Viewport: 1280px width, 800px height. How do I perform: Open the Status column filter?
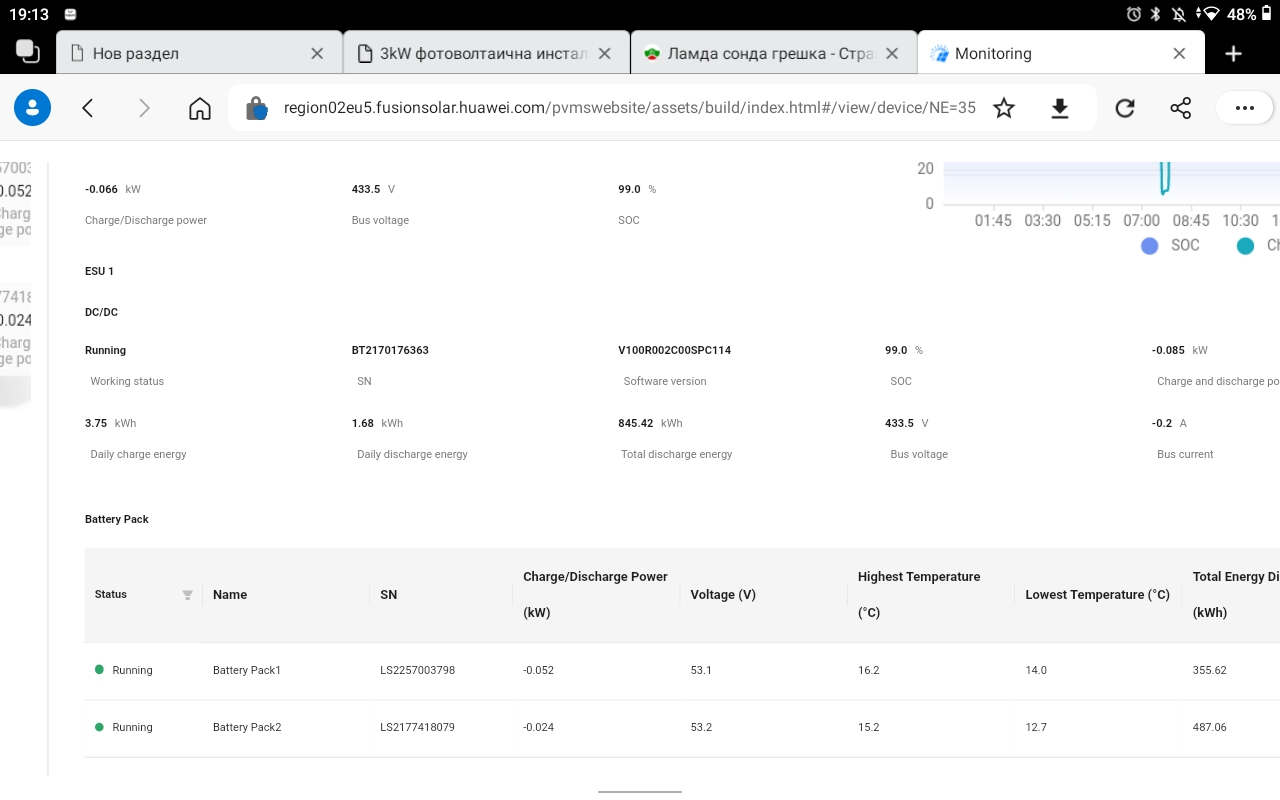(187, 595)
